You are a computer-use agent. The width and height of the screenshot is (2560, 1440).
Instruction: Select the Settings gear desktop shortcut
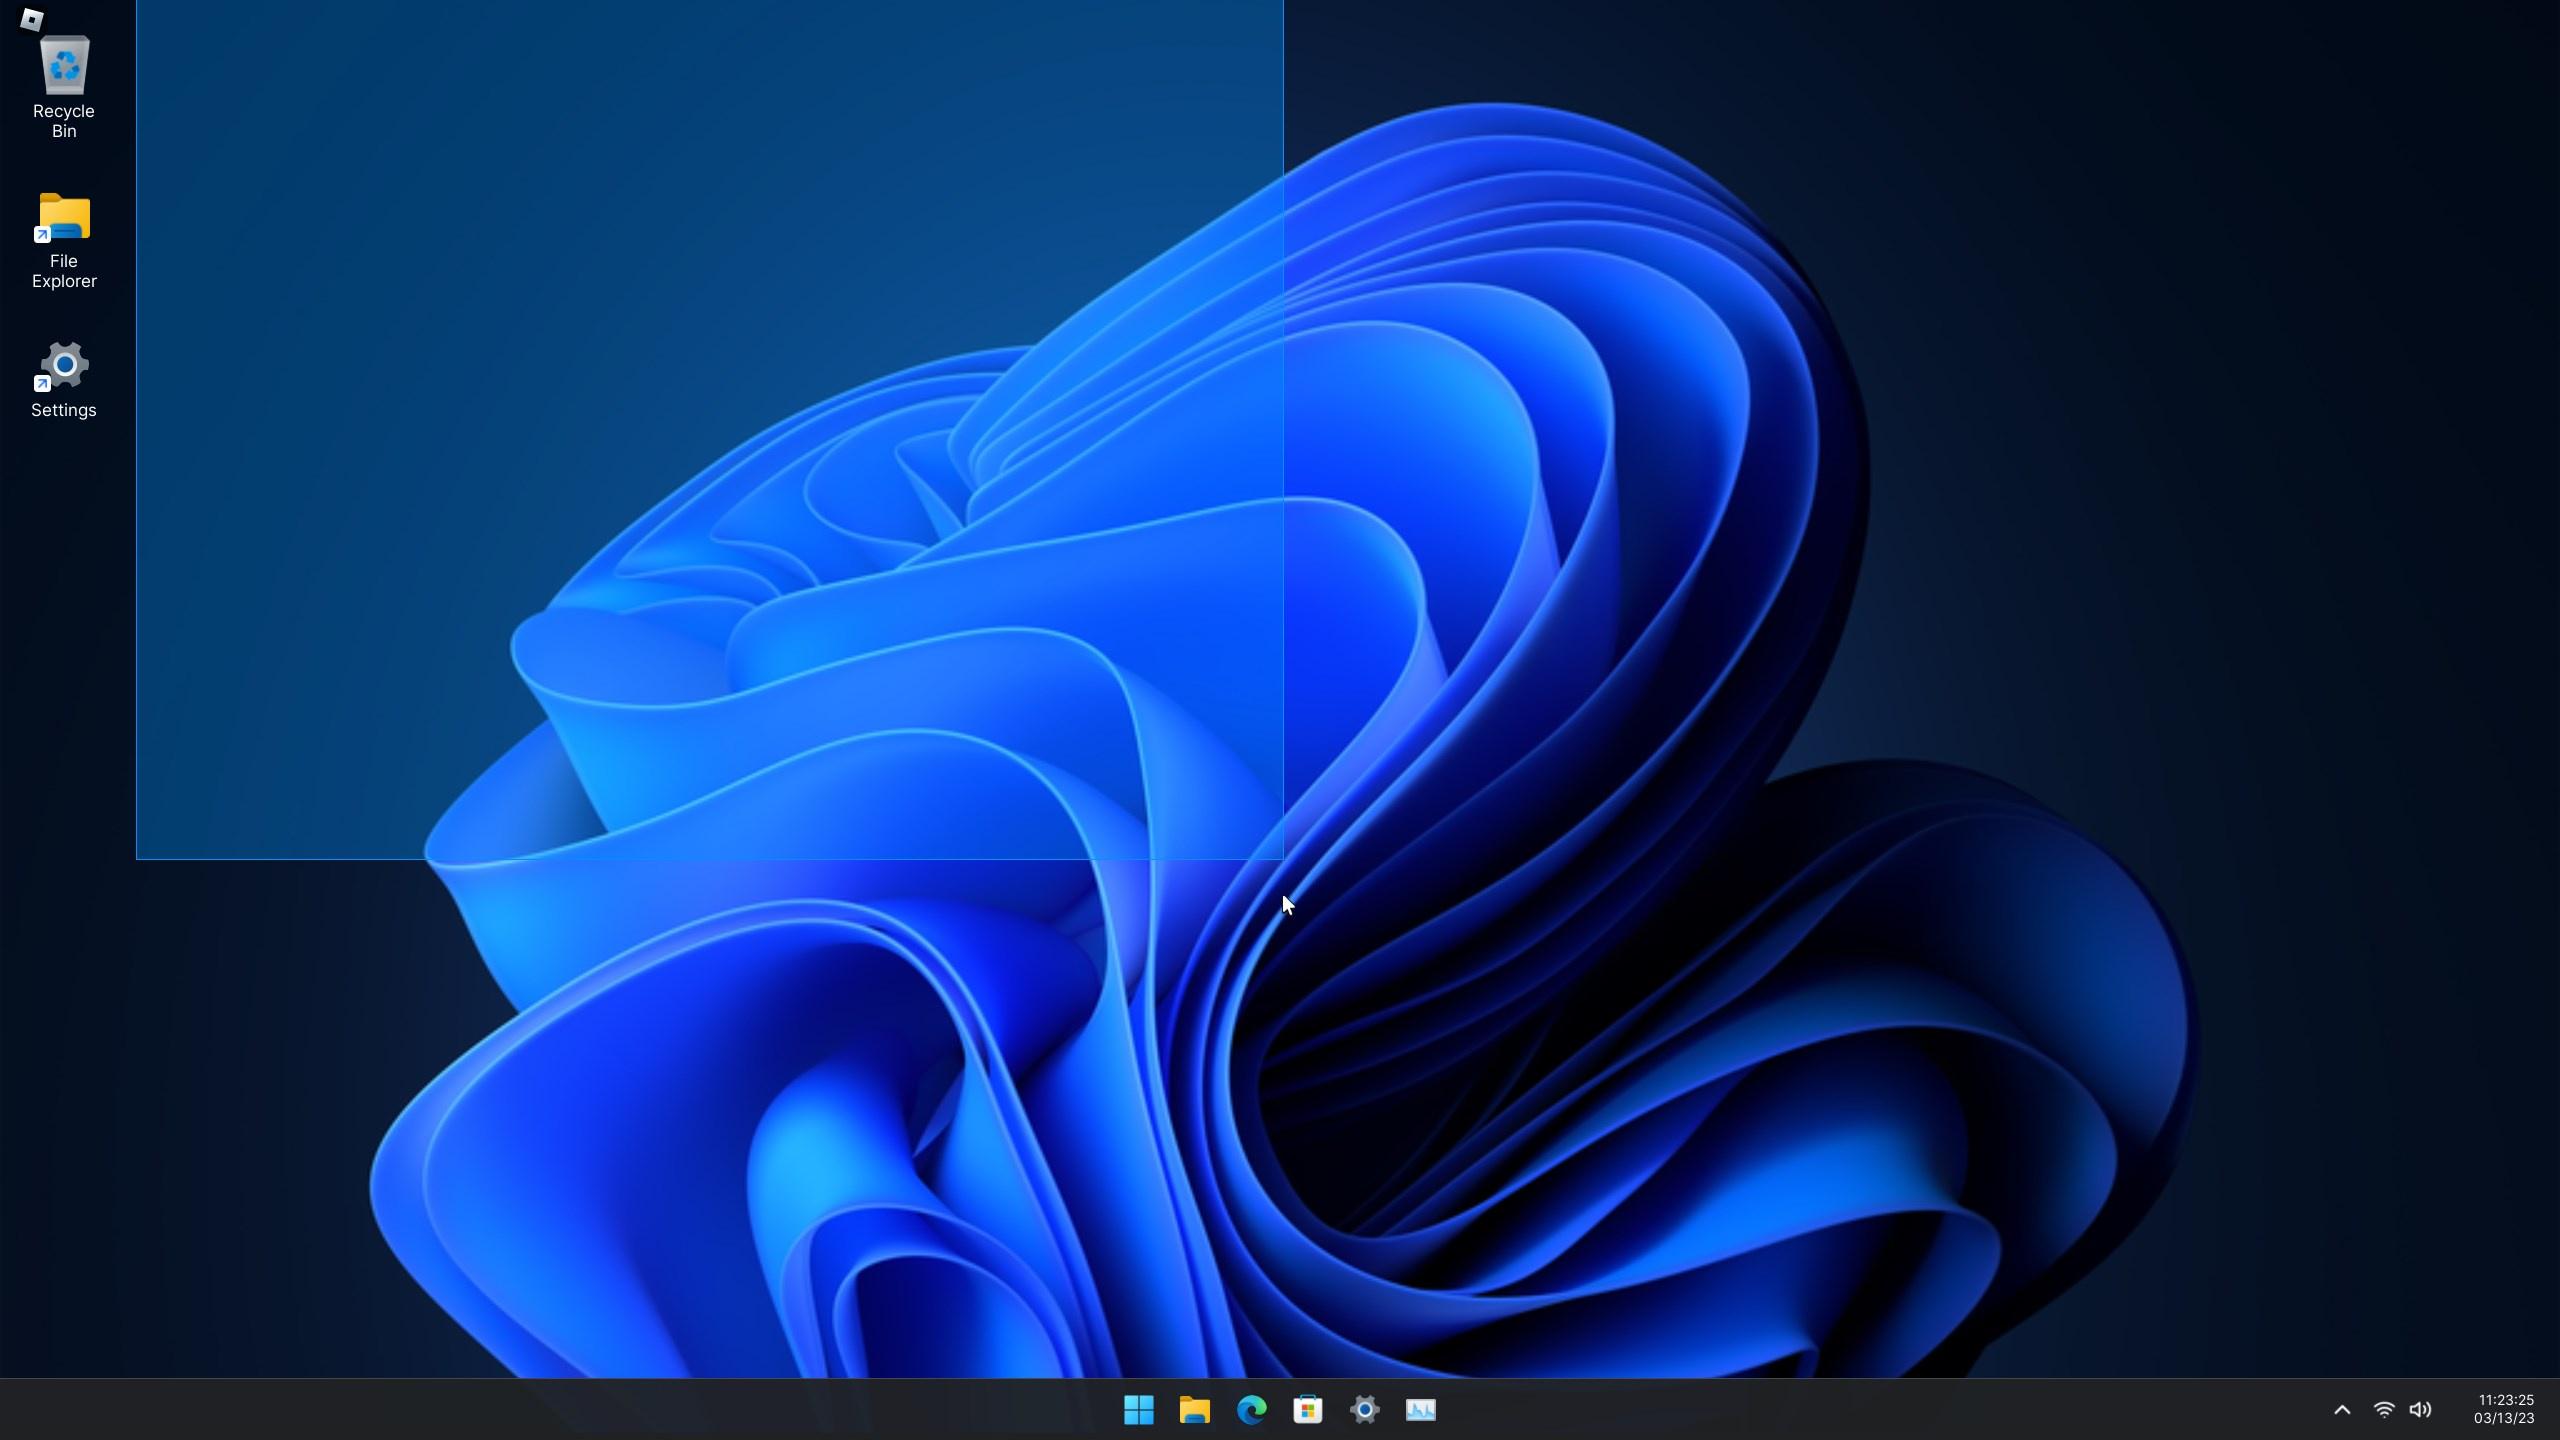click(64, 366)
